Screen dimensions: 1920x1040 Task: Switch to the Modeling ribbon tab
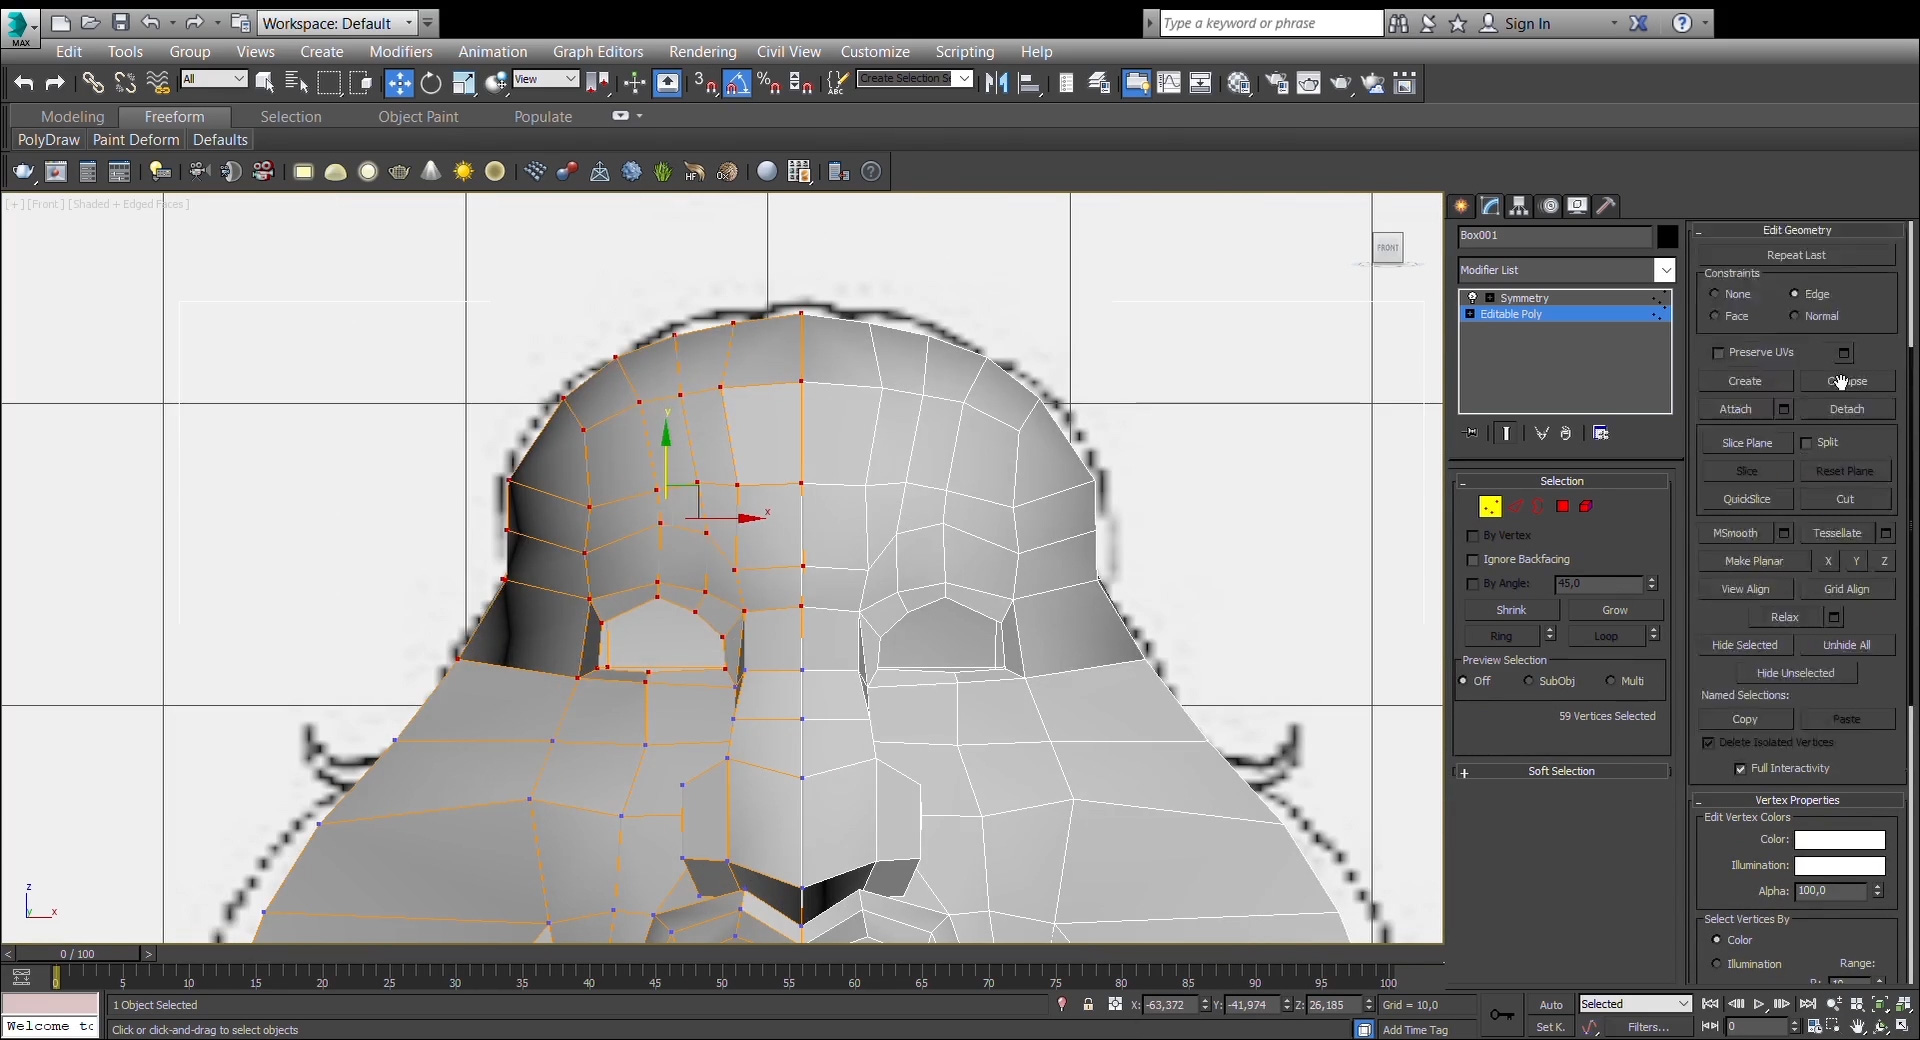point(72,117)
